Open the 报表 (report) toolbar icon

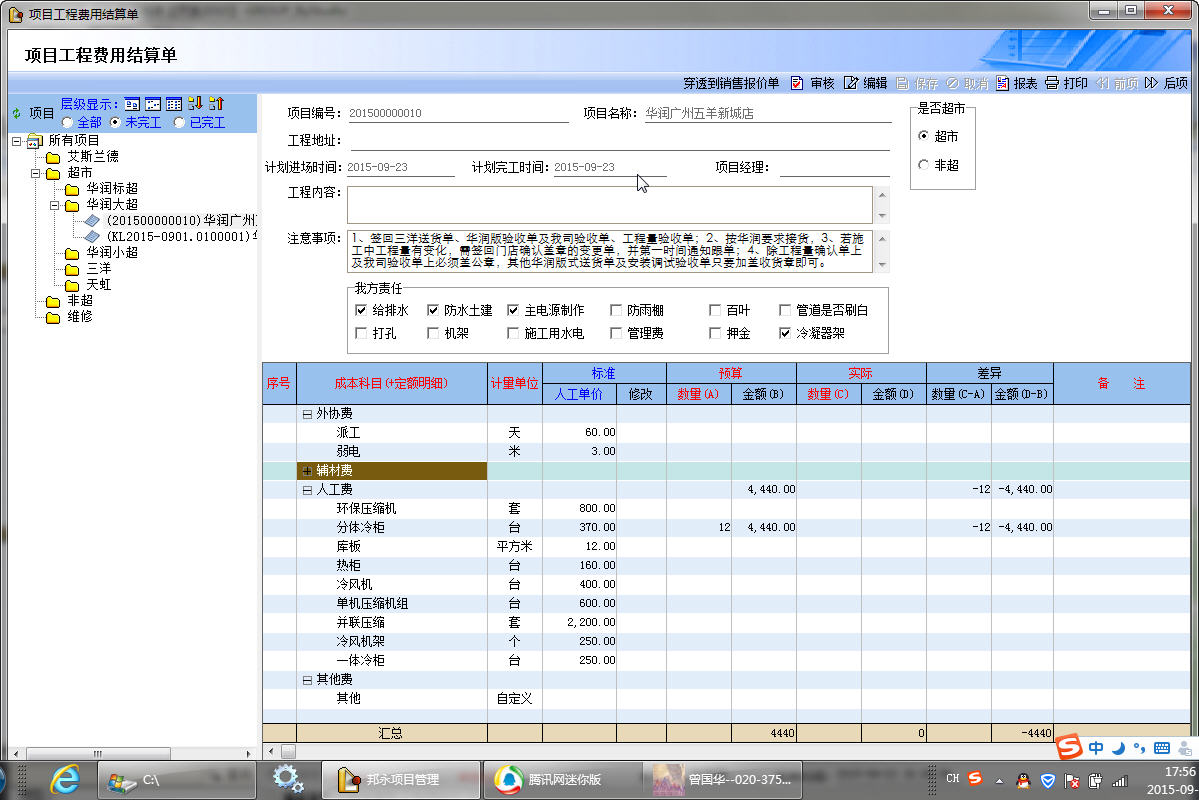[1002, 83]
